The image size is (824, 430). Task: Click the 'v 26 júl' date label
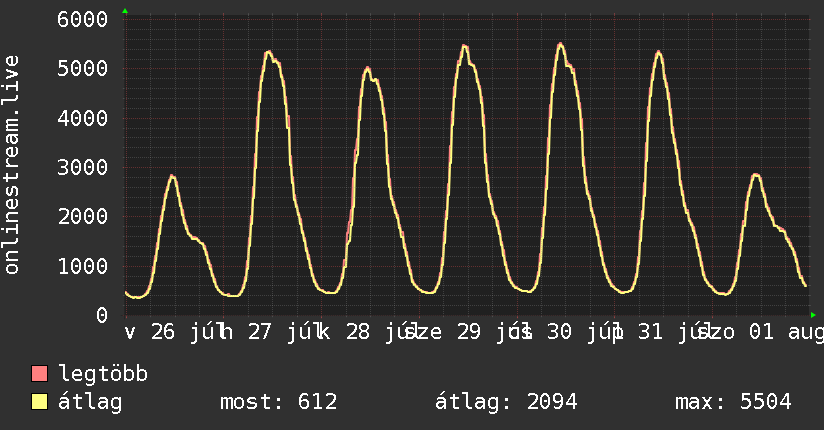[x=173, y=332]
